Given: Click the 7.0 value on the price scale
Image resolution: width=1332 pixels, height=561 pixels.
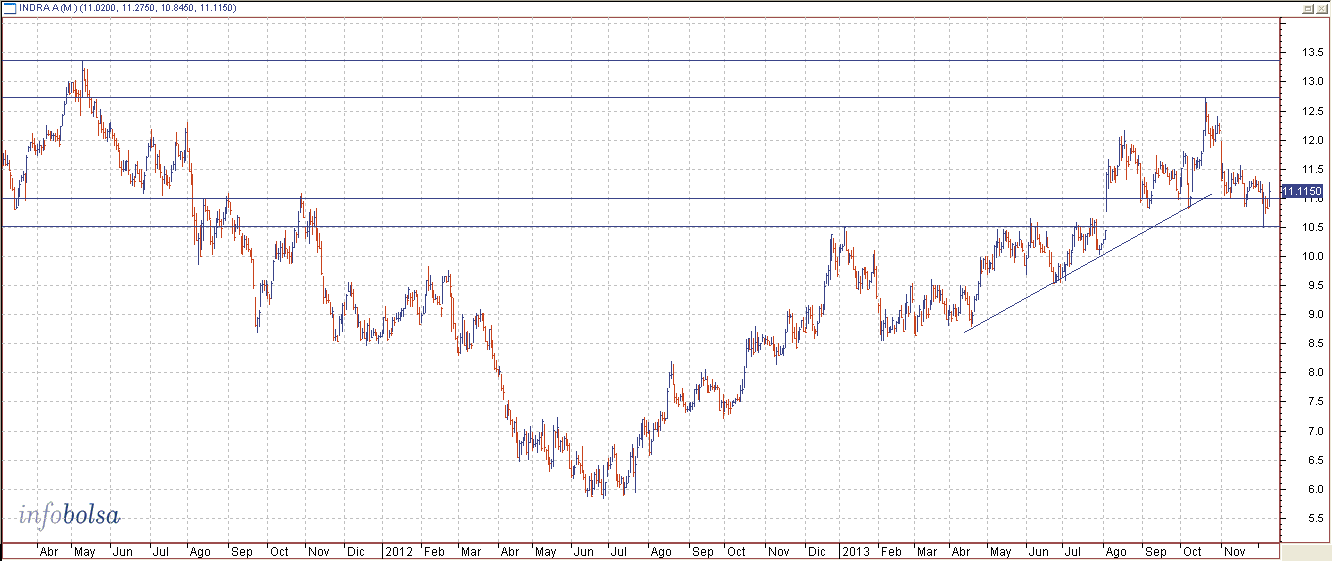Looking at the screenshot, I should coord(1303,432).
